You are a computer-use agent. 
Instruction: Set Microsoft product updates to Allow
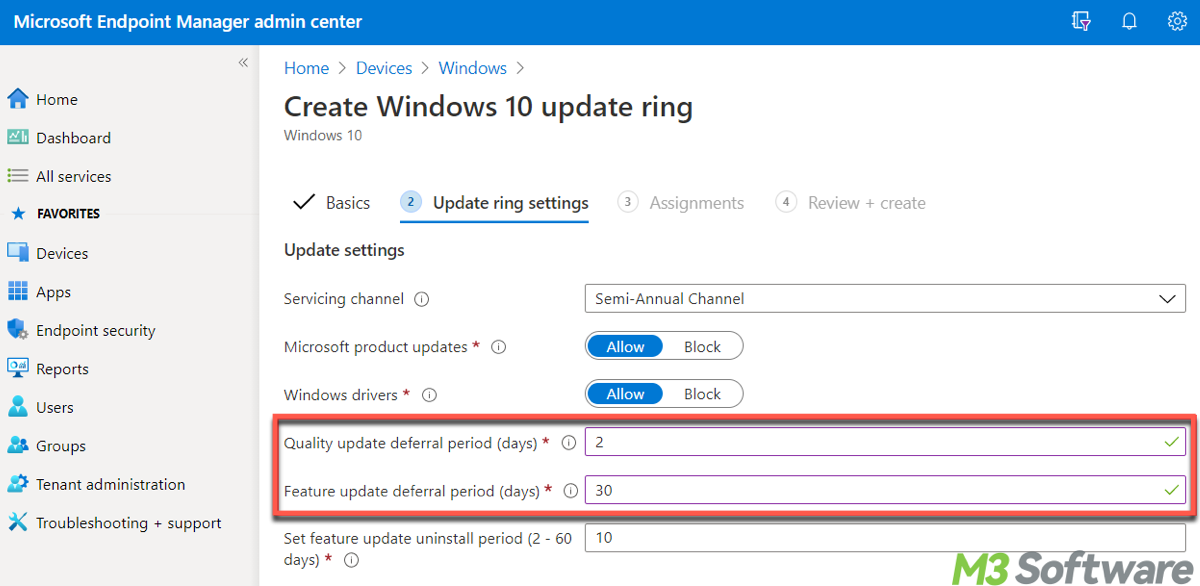point(625,347)
